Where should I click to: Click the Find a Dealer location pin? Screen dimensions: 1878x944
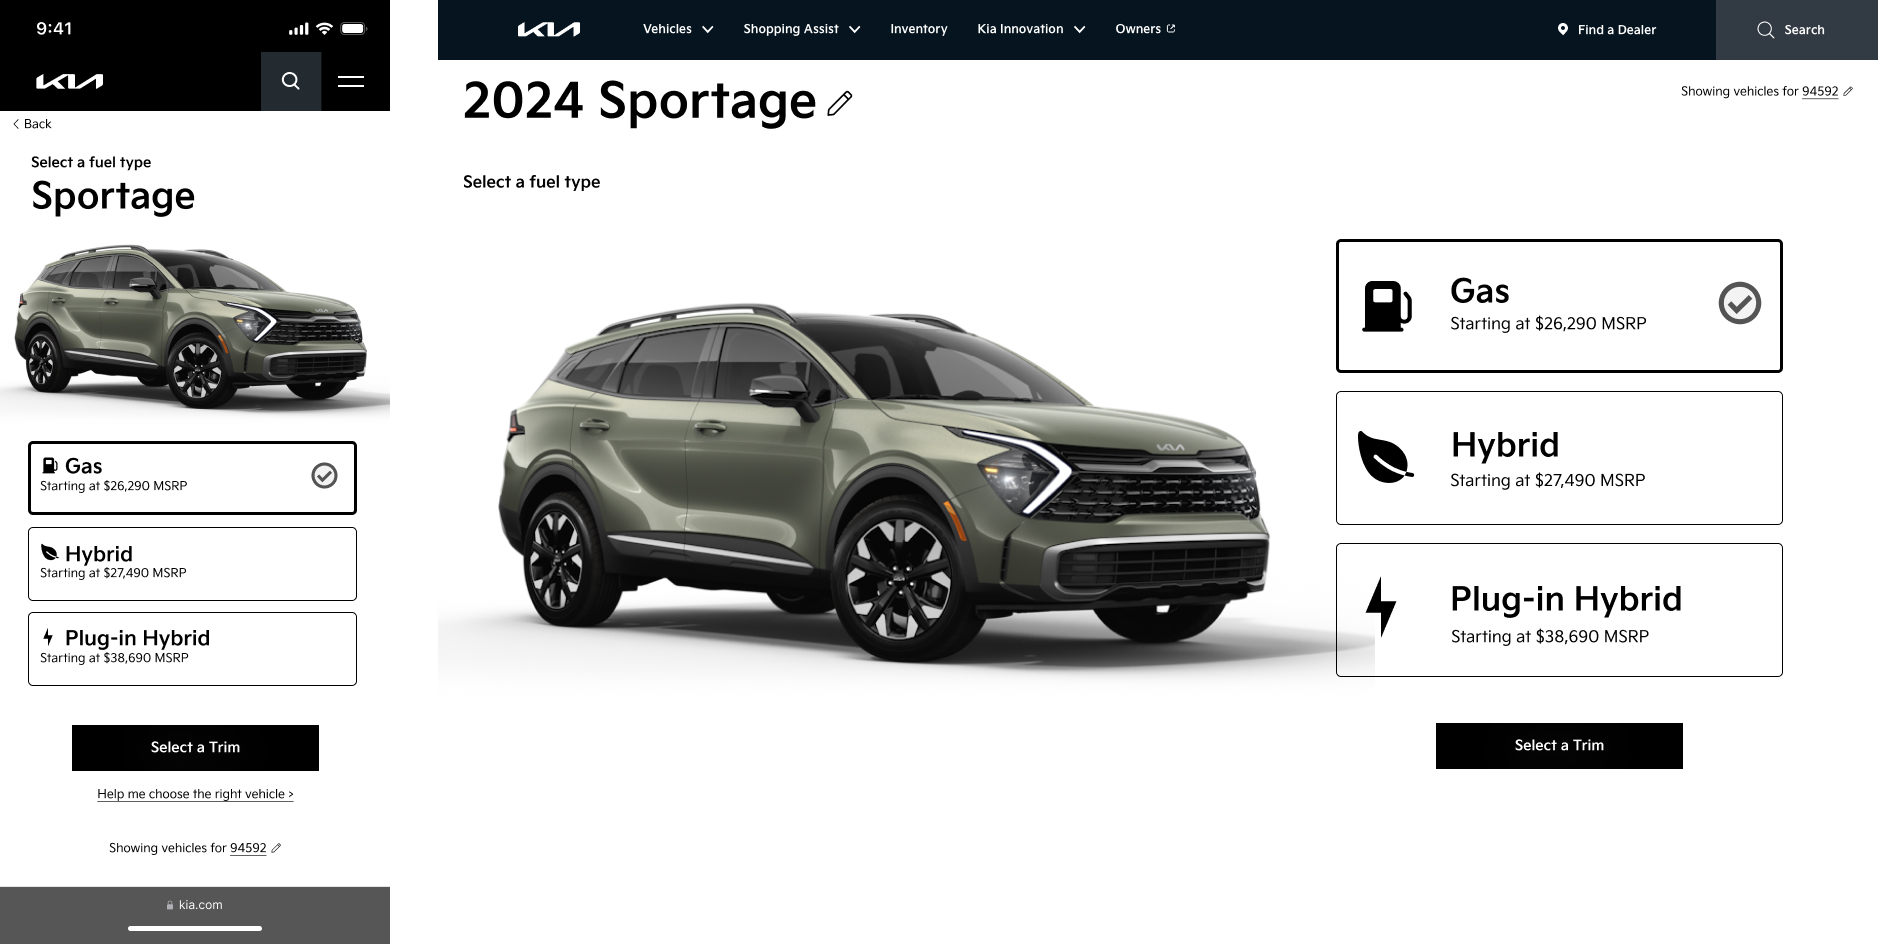point(1562,29)
